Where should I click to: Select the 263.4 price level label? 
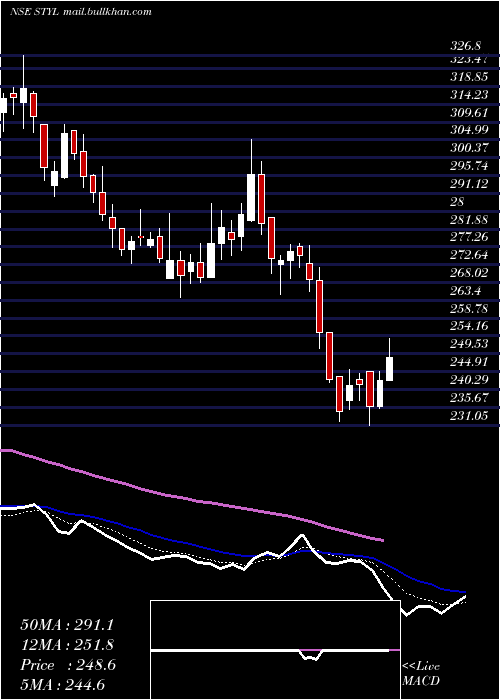[466, 291]
